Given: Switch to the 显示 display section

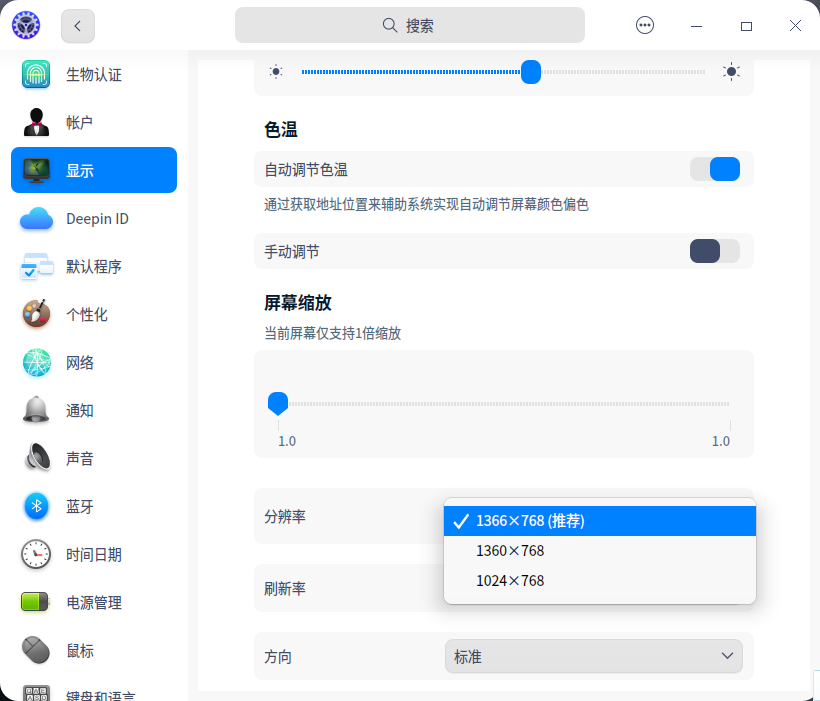Looking at the screenshot, I should coord(36,170).
